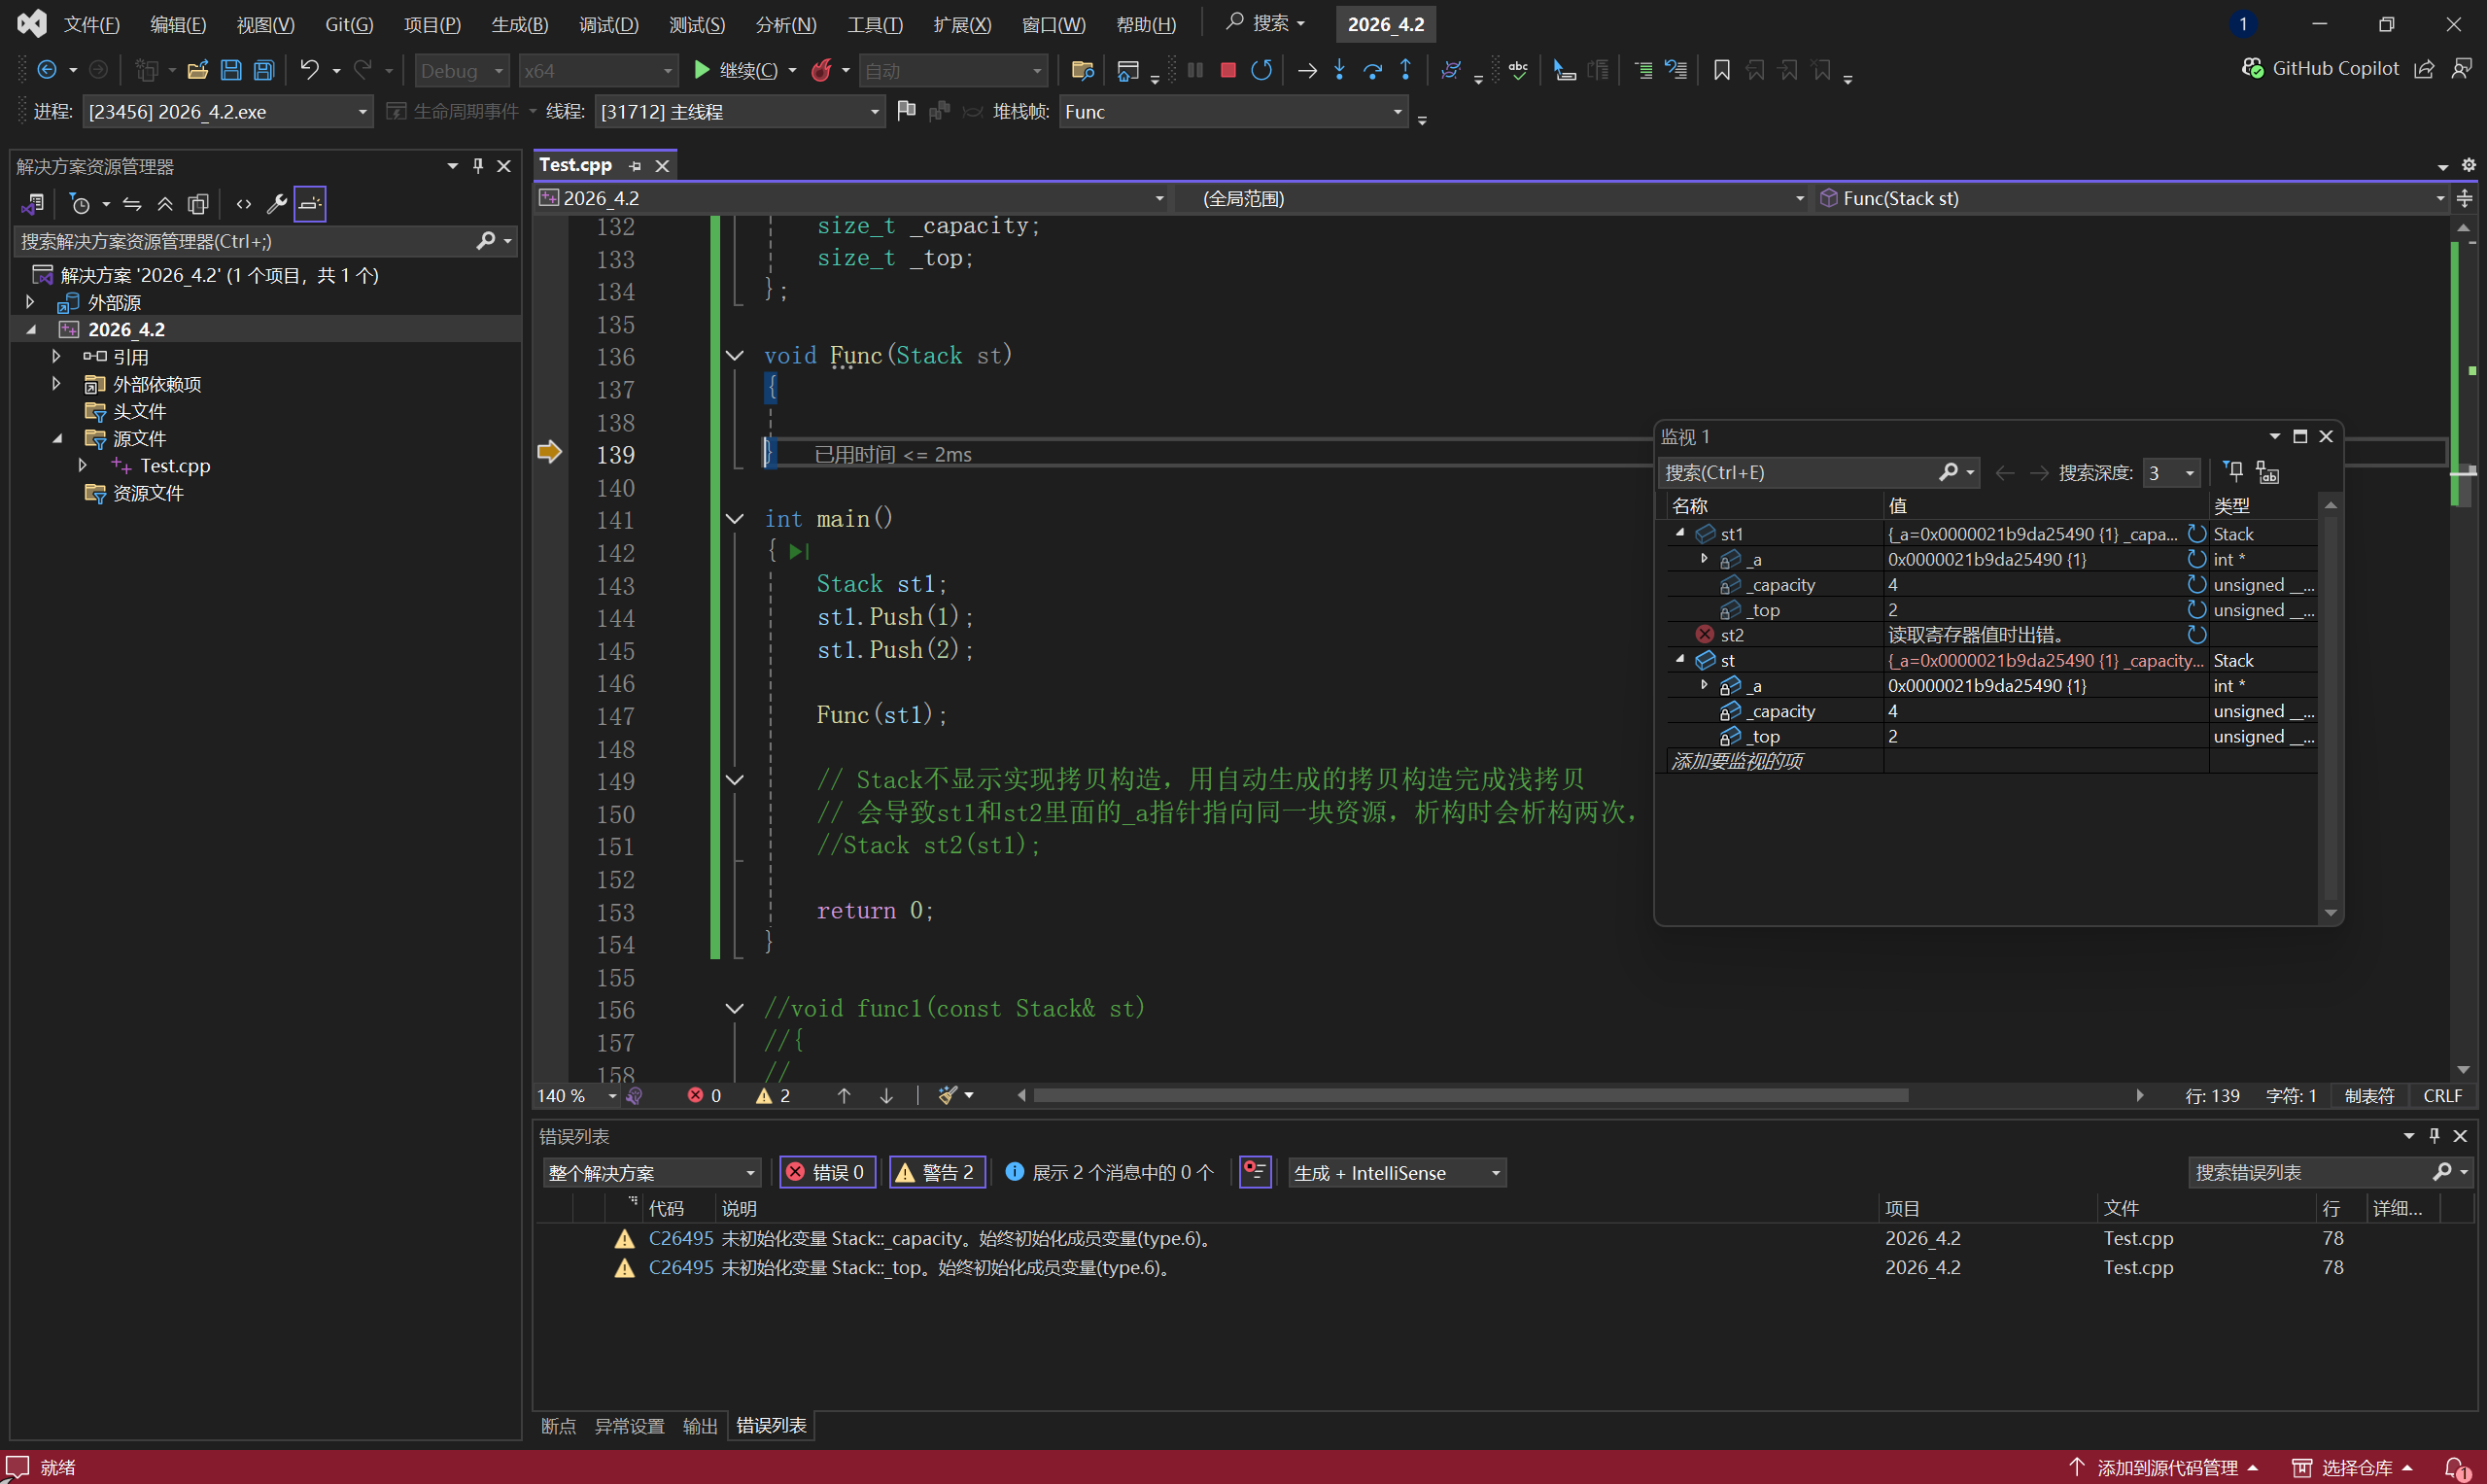
Task: Toggle bookmark on the current line
Action: [x=1721, y=70]
